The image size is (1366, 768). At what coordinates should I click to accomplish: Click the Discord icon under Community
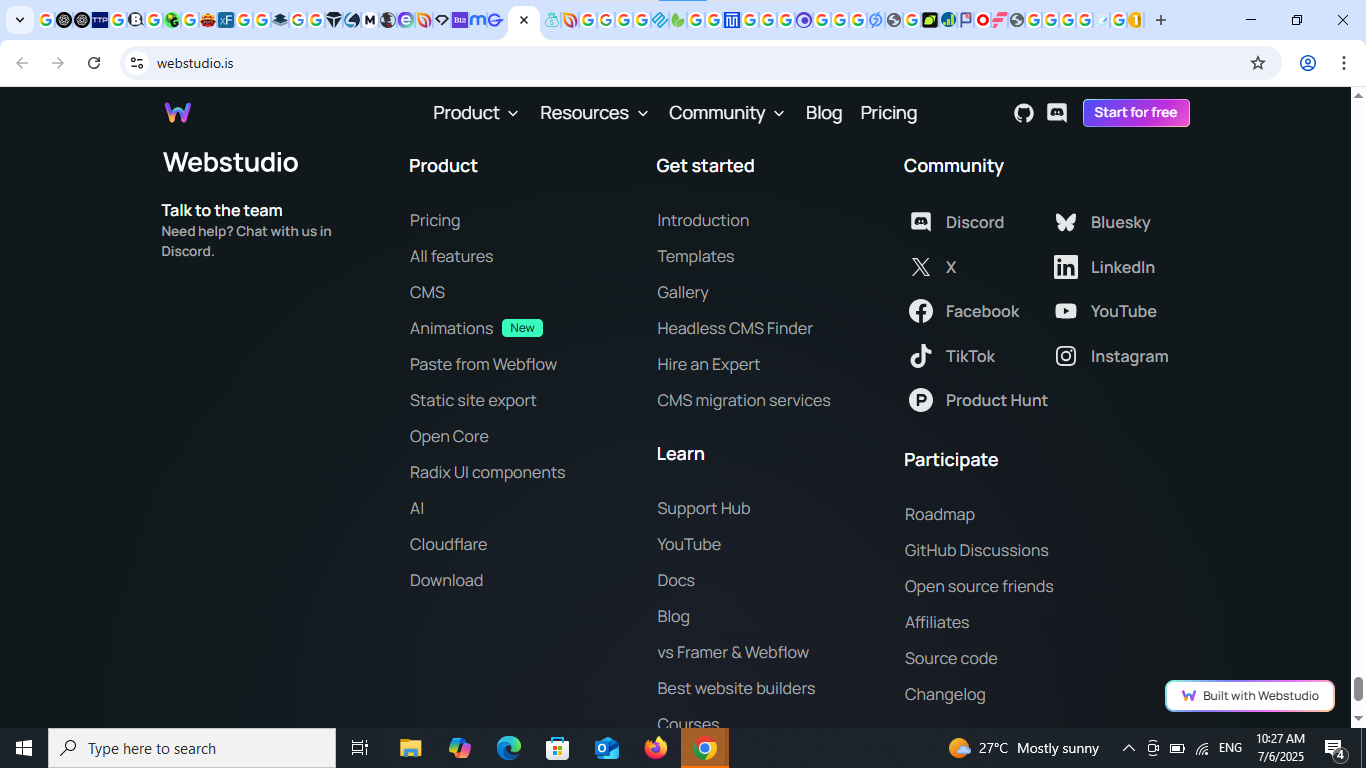click(921, 222)
